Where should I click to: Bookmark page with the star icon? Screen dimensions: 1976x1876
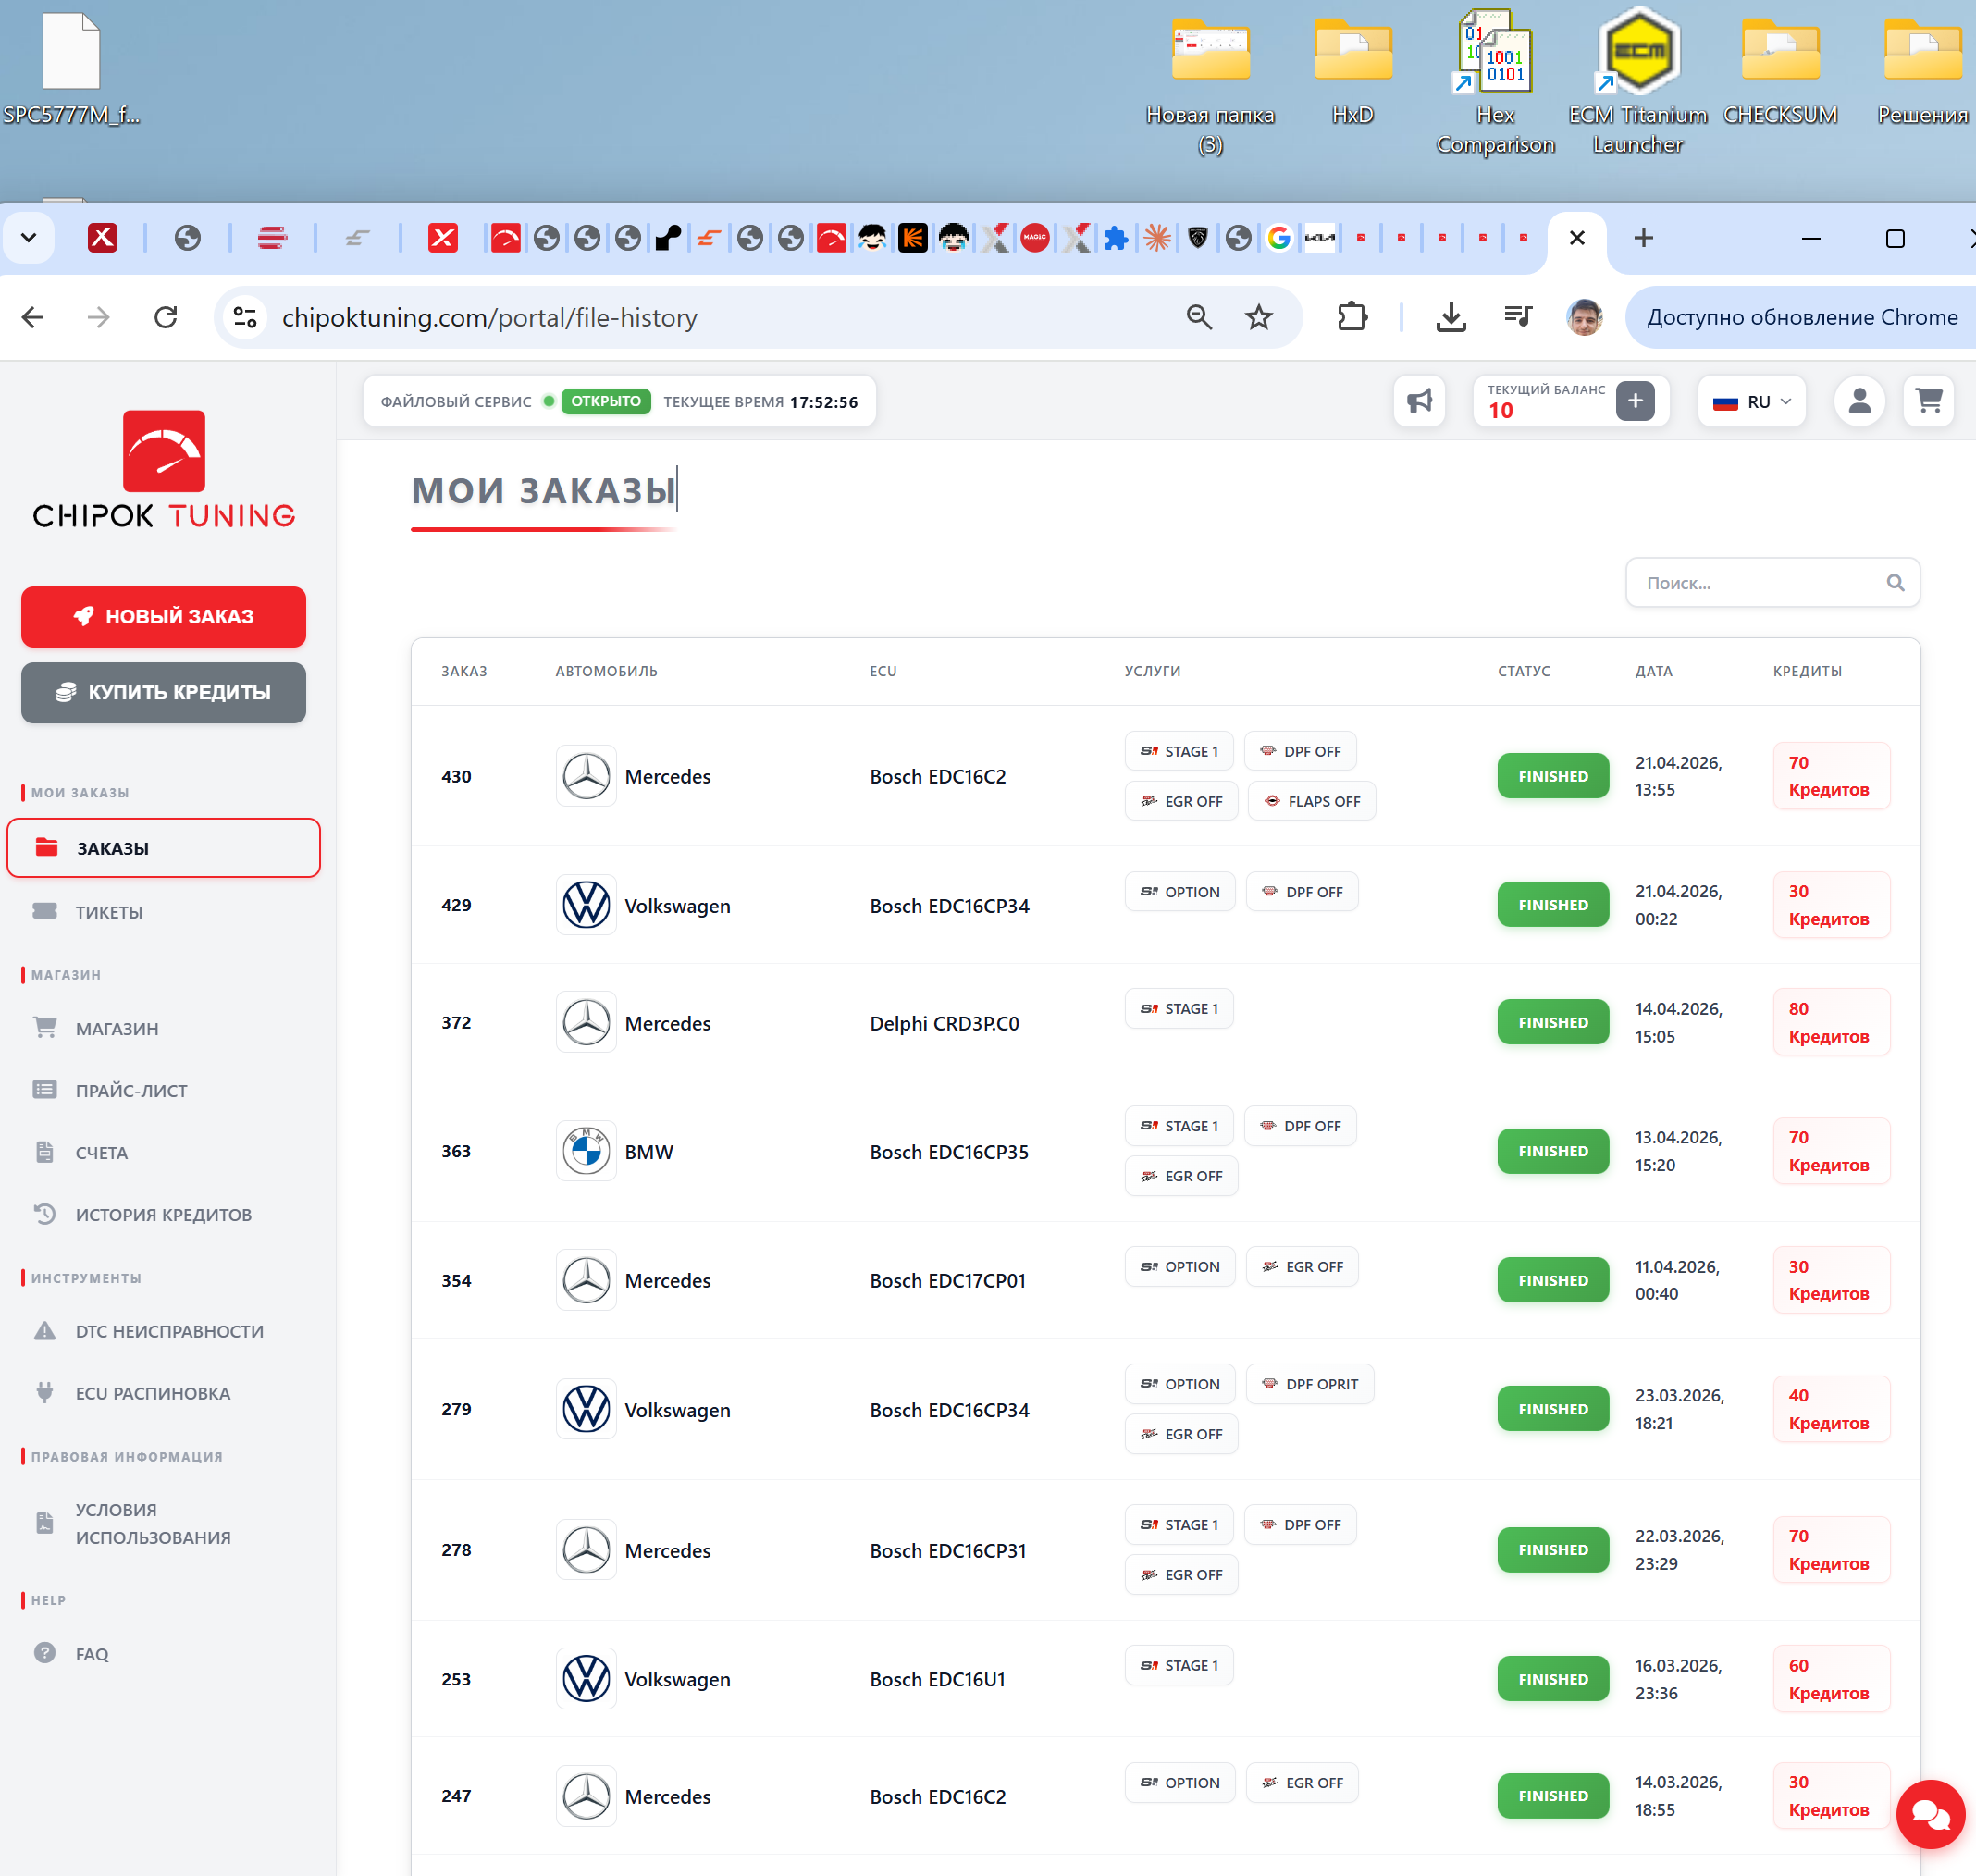point(1258,318)
